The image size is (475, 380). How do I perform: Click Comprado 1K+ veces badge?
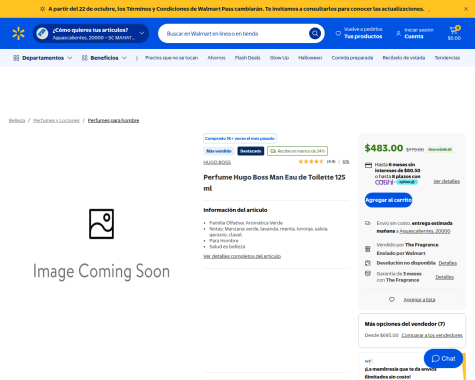click(240, 138)
